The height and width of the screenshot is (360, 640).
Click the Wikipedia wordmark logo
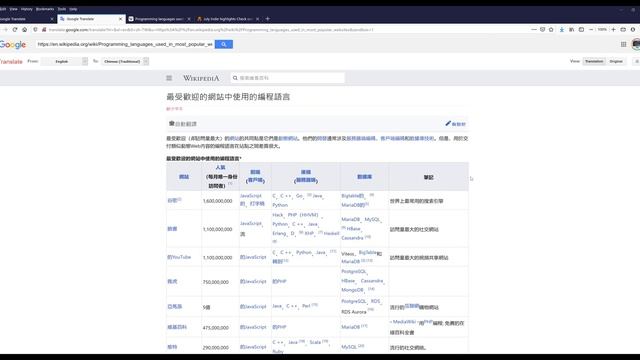[x=201, y=78]
